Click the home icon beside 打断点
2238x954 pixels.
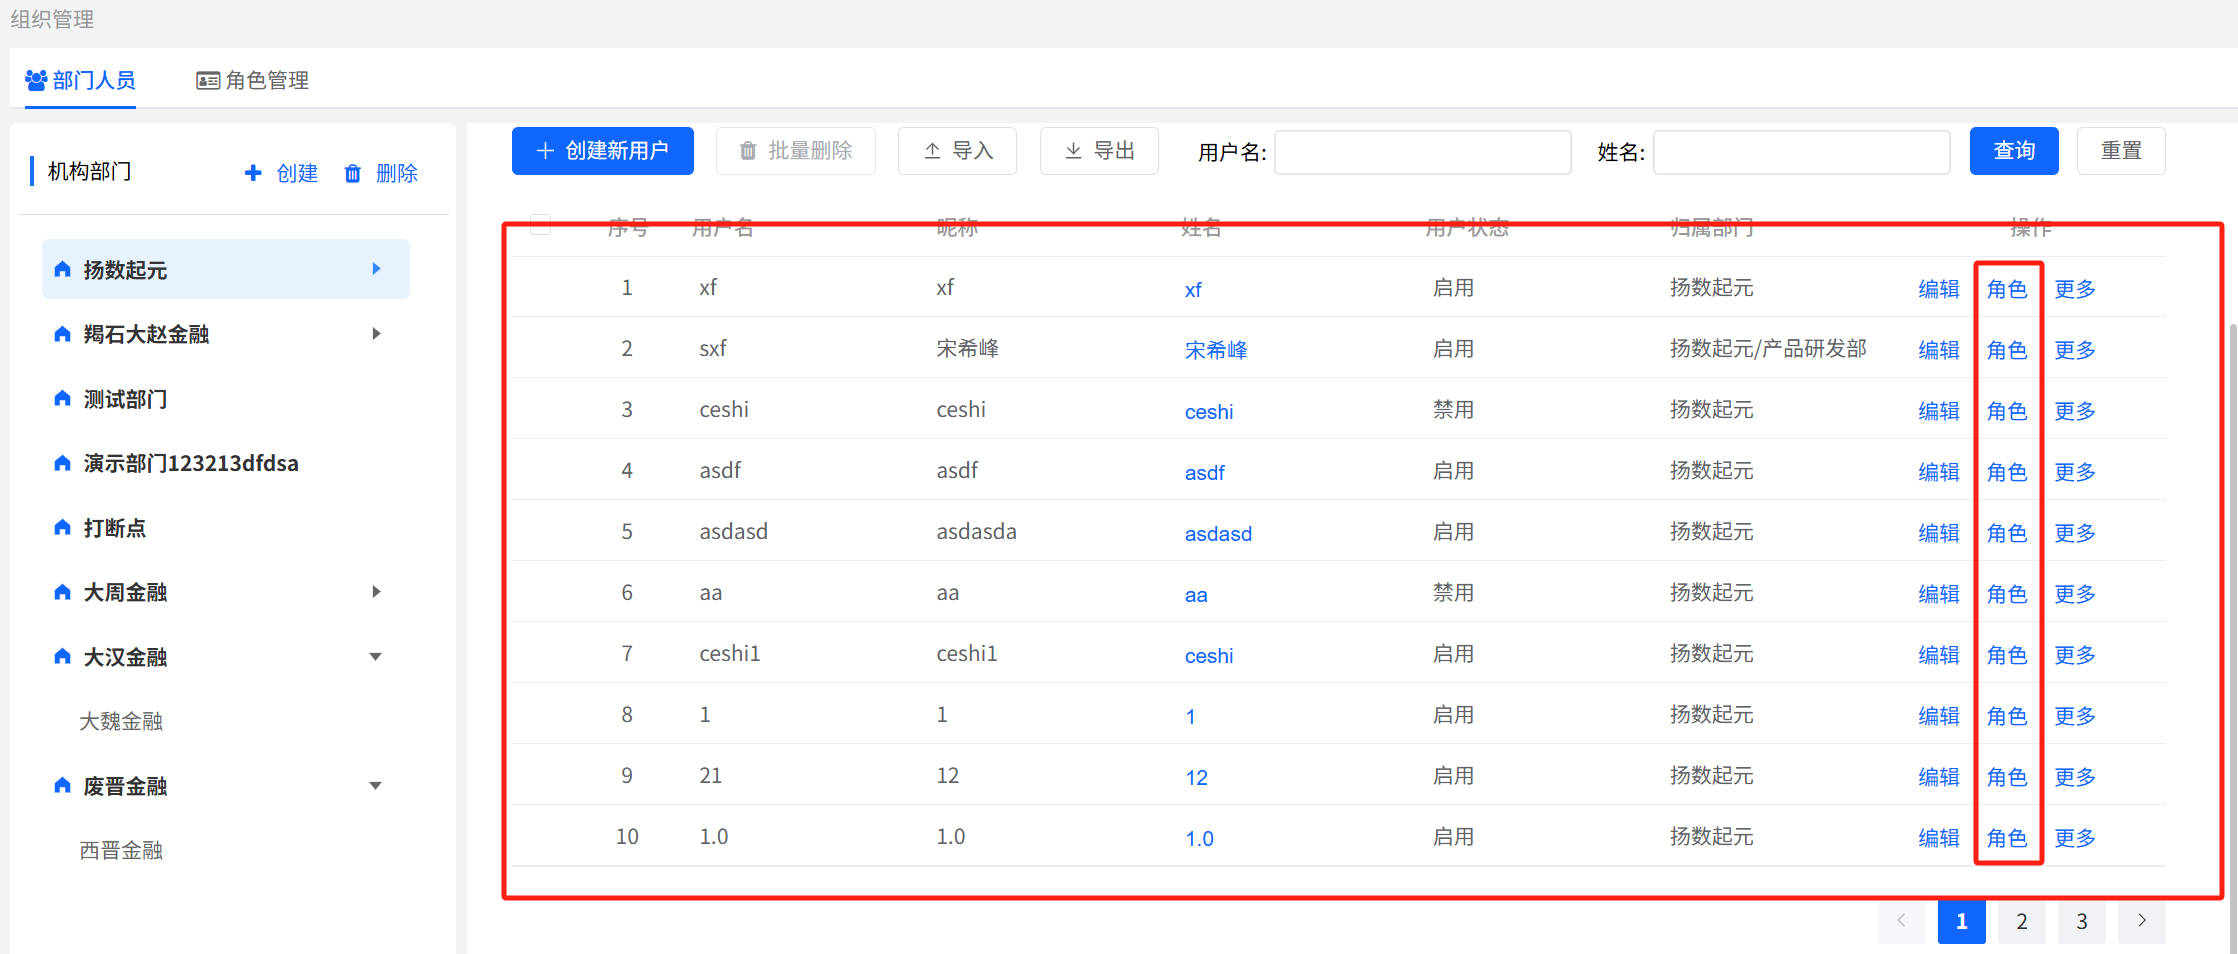point(62,527)
